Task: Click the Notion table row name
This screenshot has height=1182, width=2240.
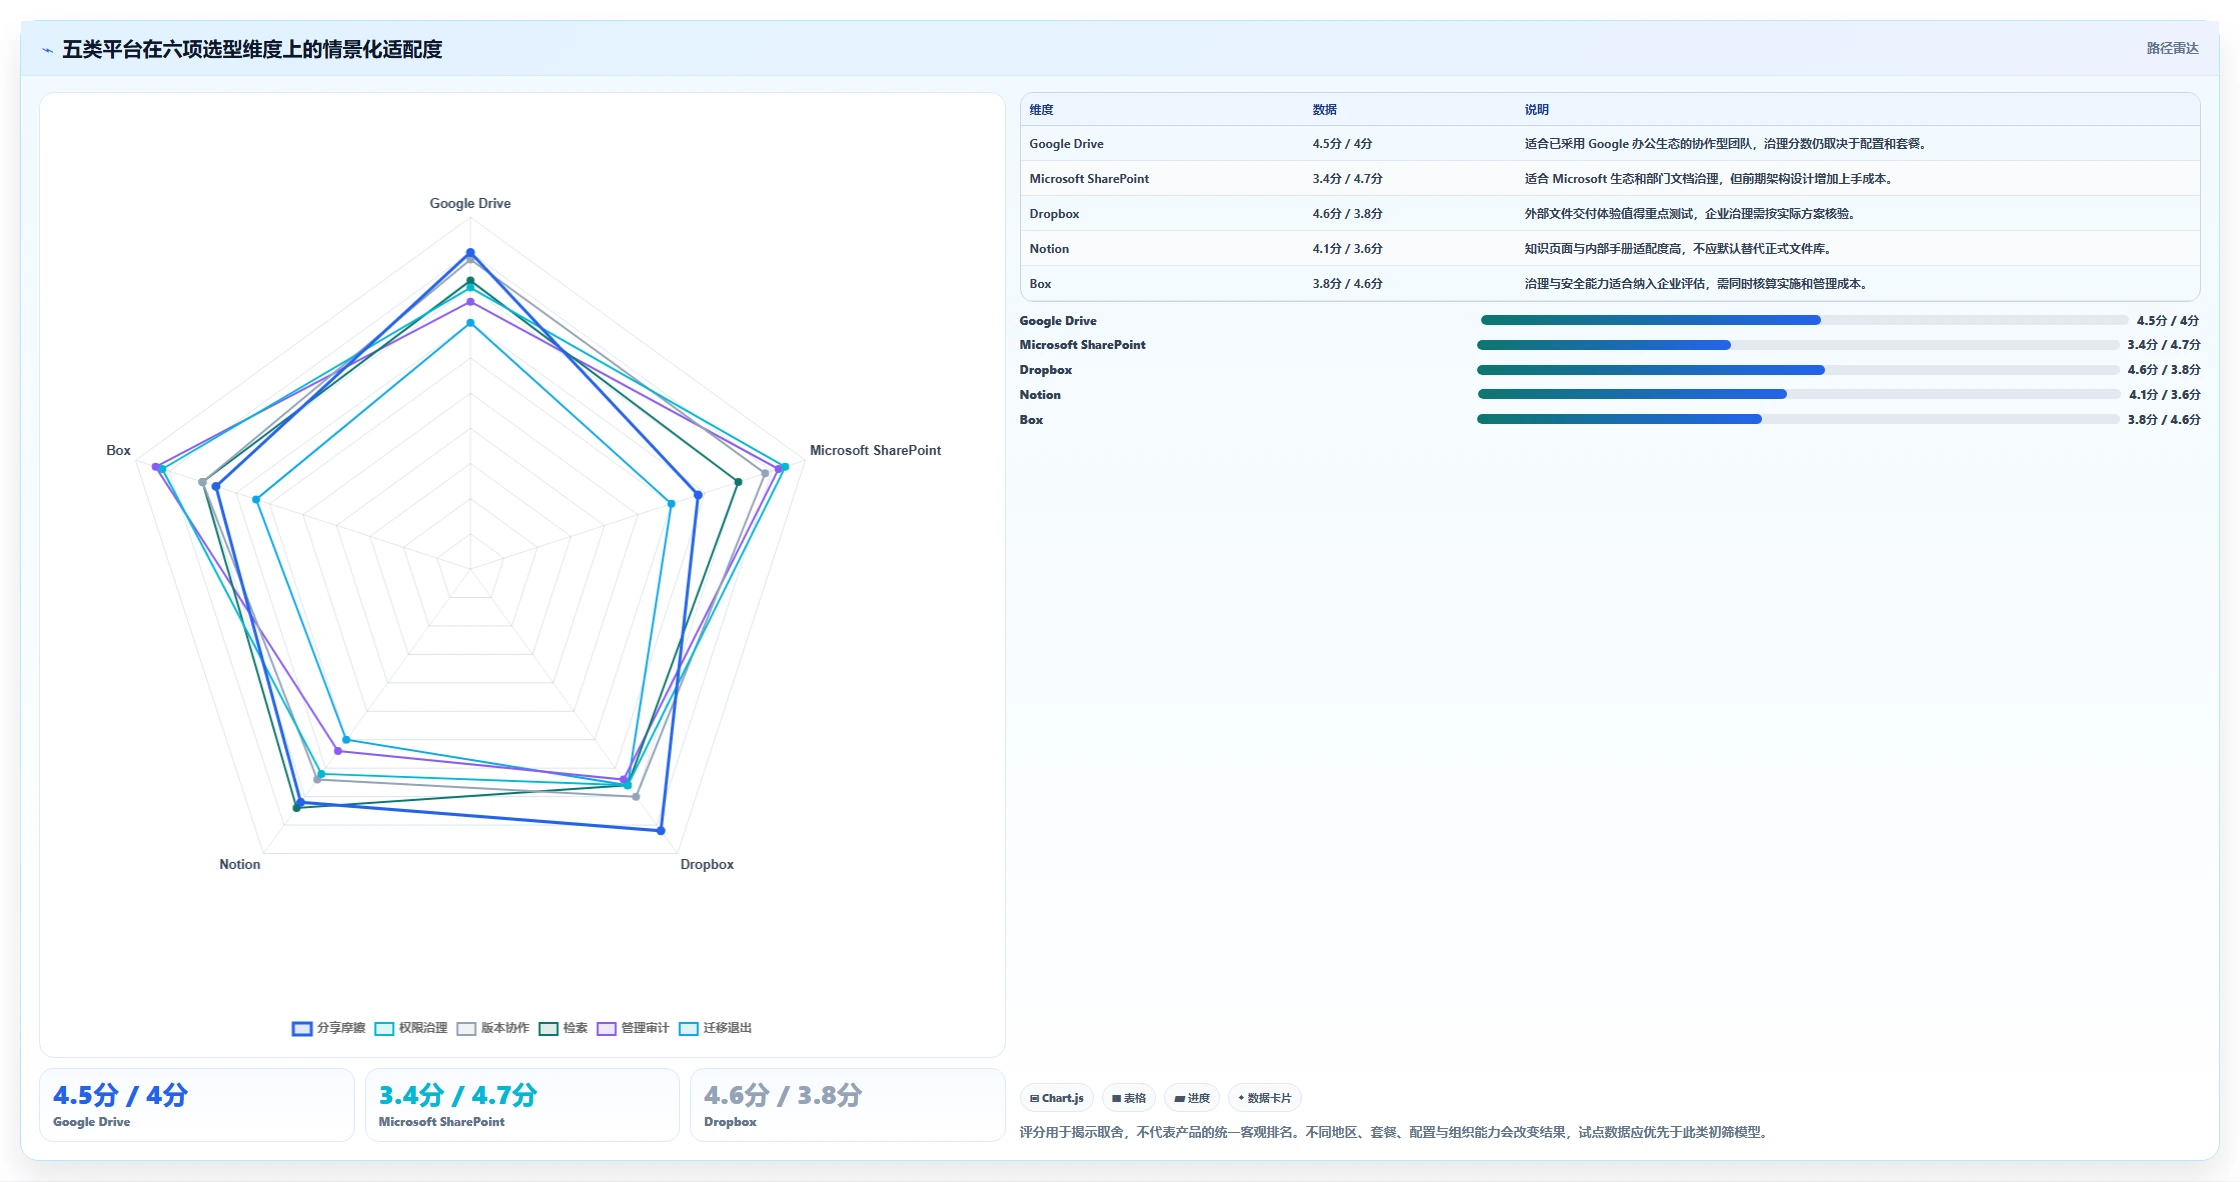Action: 1049,249
